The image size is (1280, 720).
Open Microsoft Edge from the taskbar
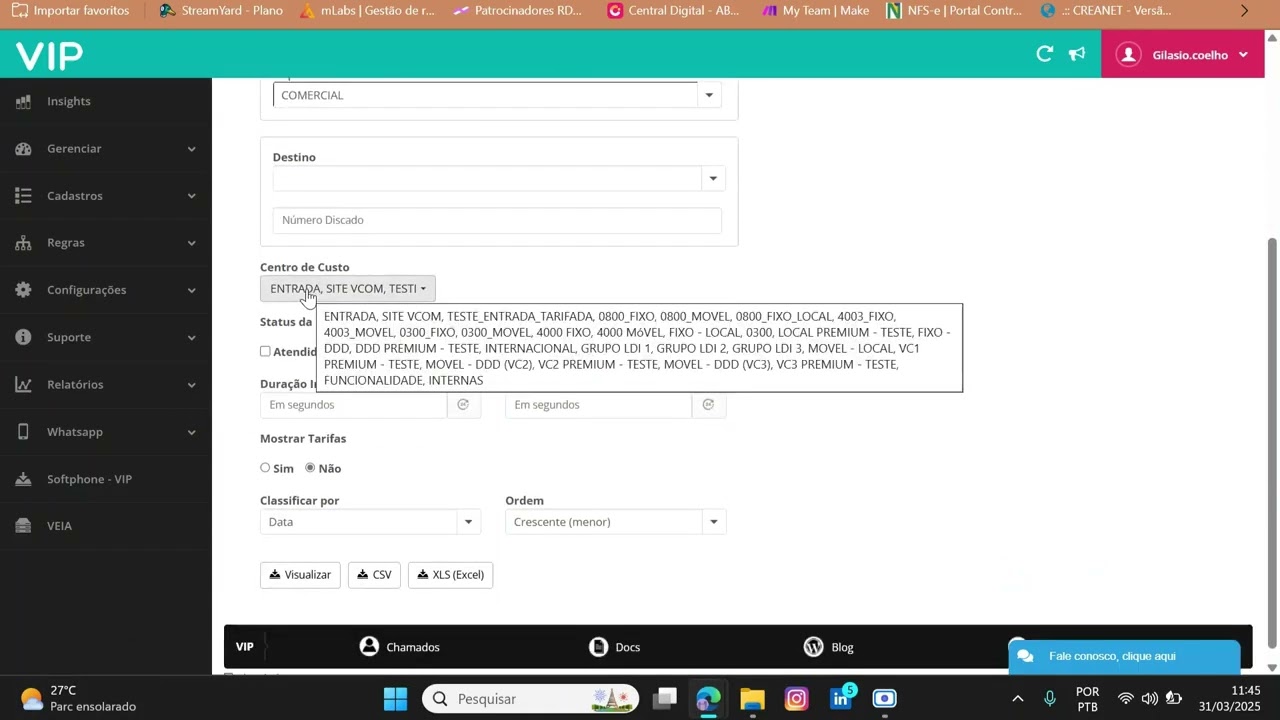[x=708, y=698]
